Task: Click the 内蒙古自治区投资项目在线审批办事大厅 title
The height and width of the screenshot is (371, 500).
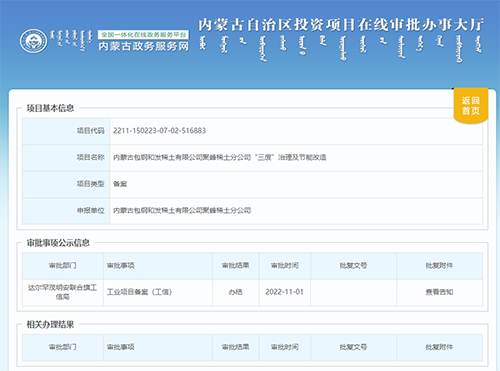Action: pos(341,25)
